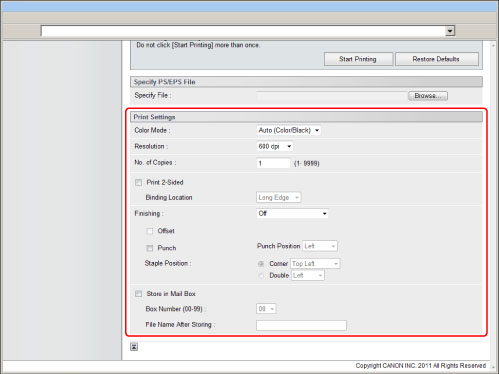The image size is (499, 374).
Task: Click the Browse button for Specify File
Action: (x=428, y=96)
